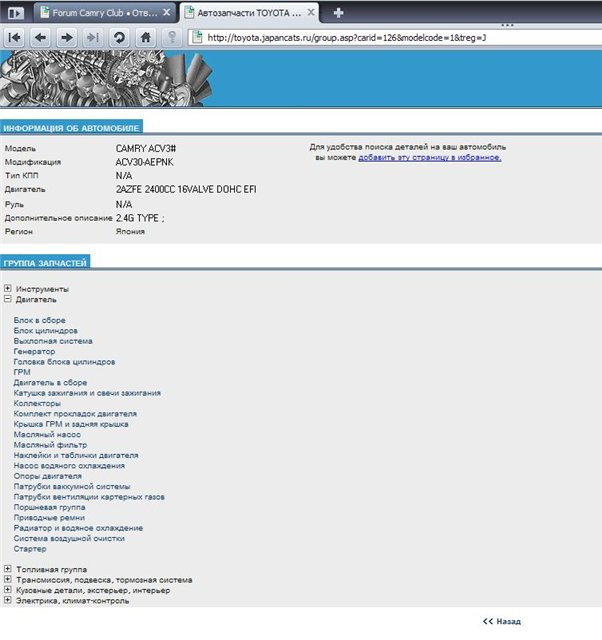602x640 pixels.
Task: Open the Выхлопная система link
Action: [53, 341]
